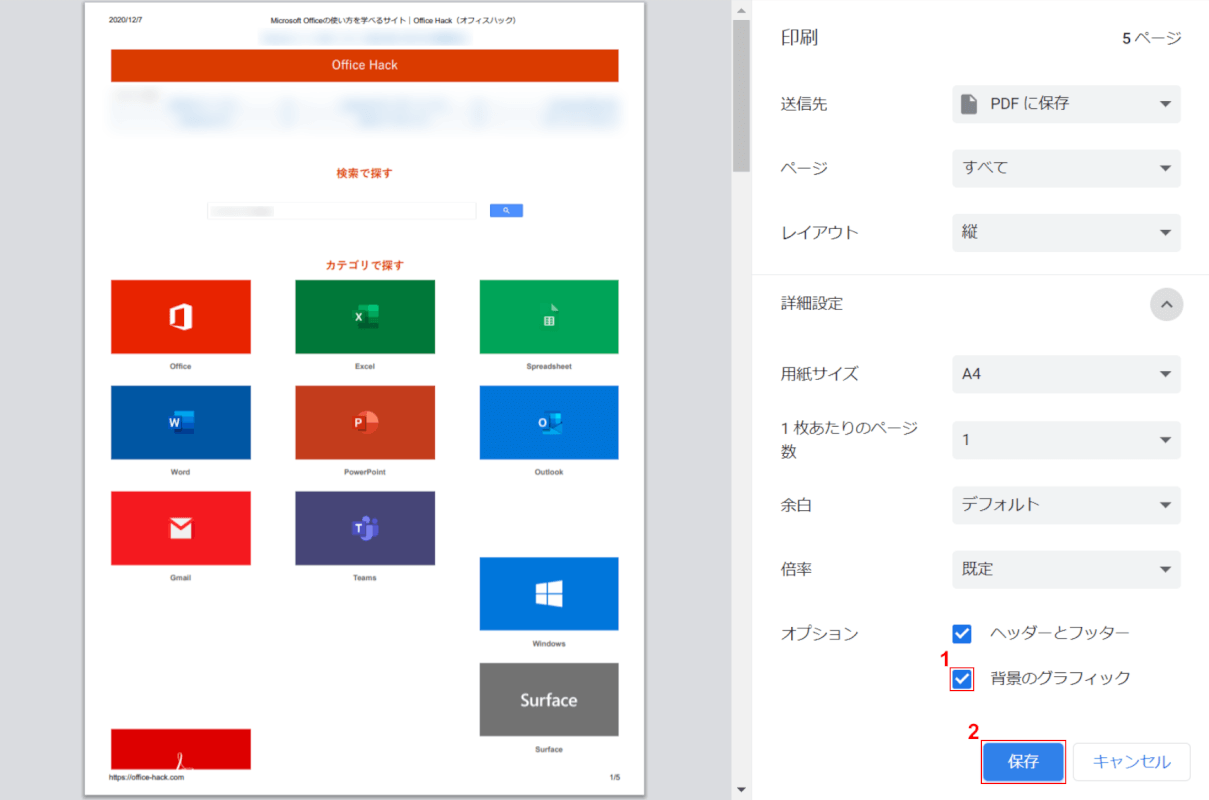Click the Spreadsheet tile icon
Image resolution: width=1209 pixels, height=800 pixels.
pyautogui.click(x=549, y=317)
